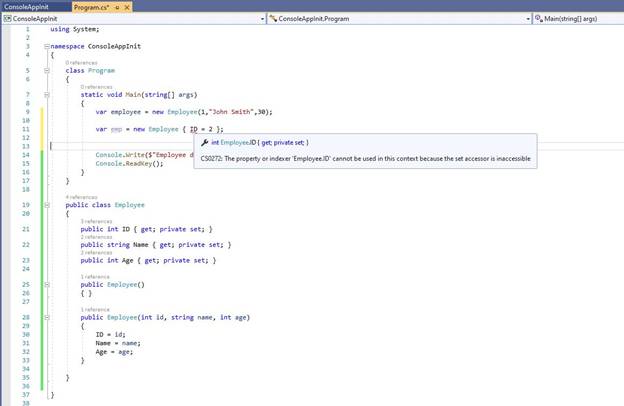Collapse the public class Employee block
Viewport: 624px width, 406px height.
(47, 205)
